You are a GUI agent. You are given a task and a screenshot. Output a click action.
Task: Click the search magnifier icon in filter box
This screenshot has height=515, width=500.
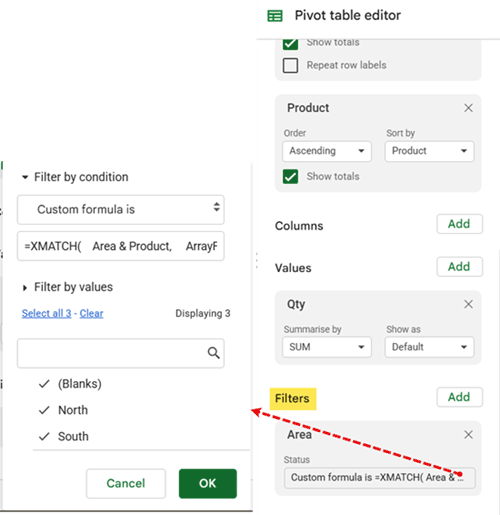pyautogui.click(x=213, y=353)
